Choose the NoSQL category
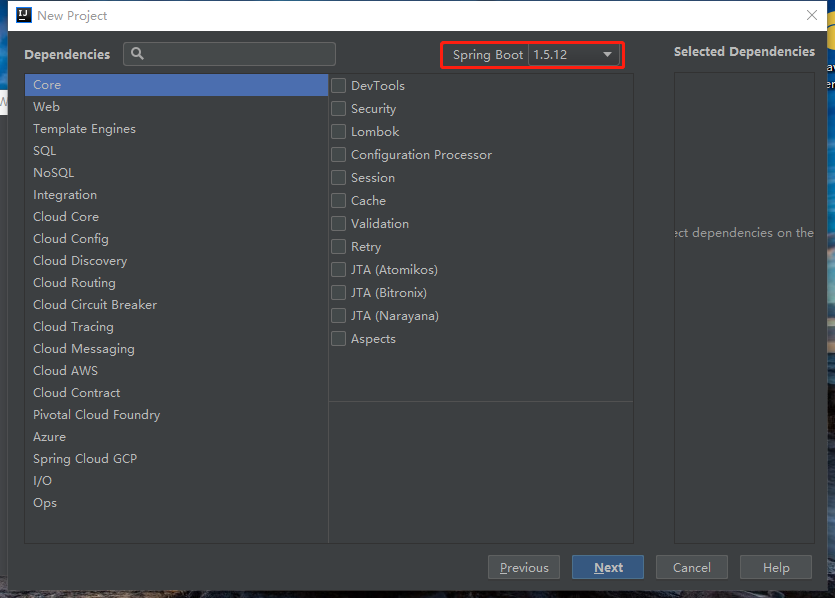Image resolution: width=835 pixels, height=598 pixels. (176, 173)
